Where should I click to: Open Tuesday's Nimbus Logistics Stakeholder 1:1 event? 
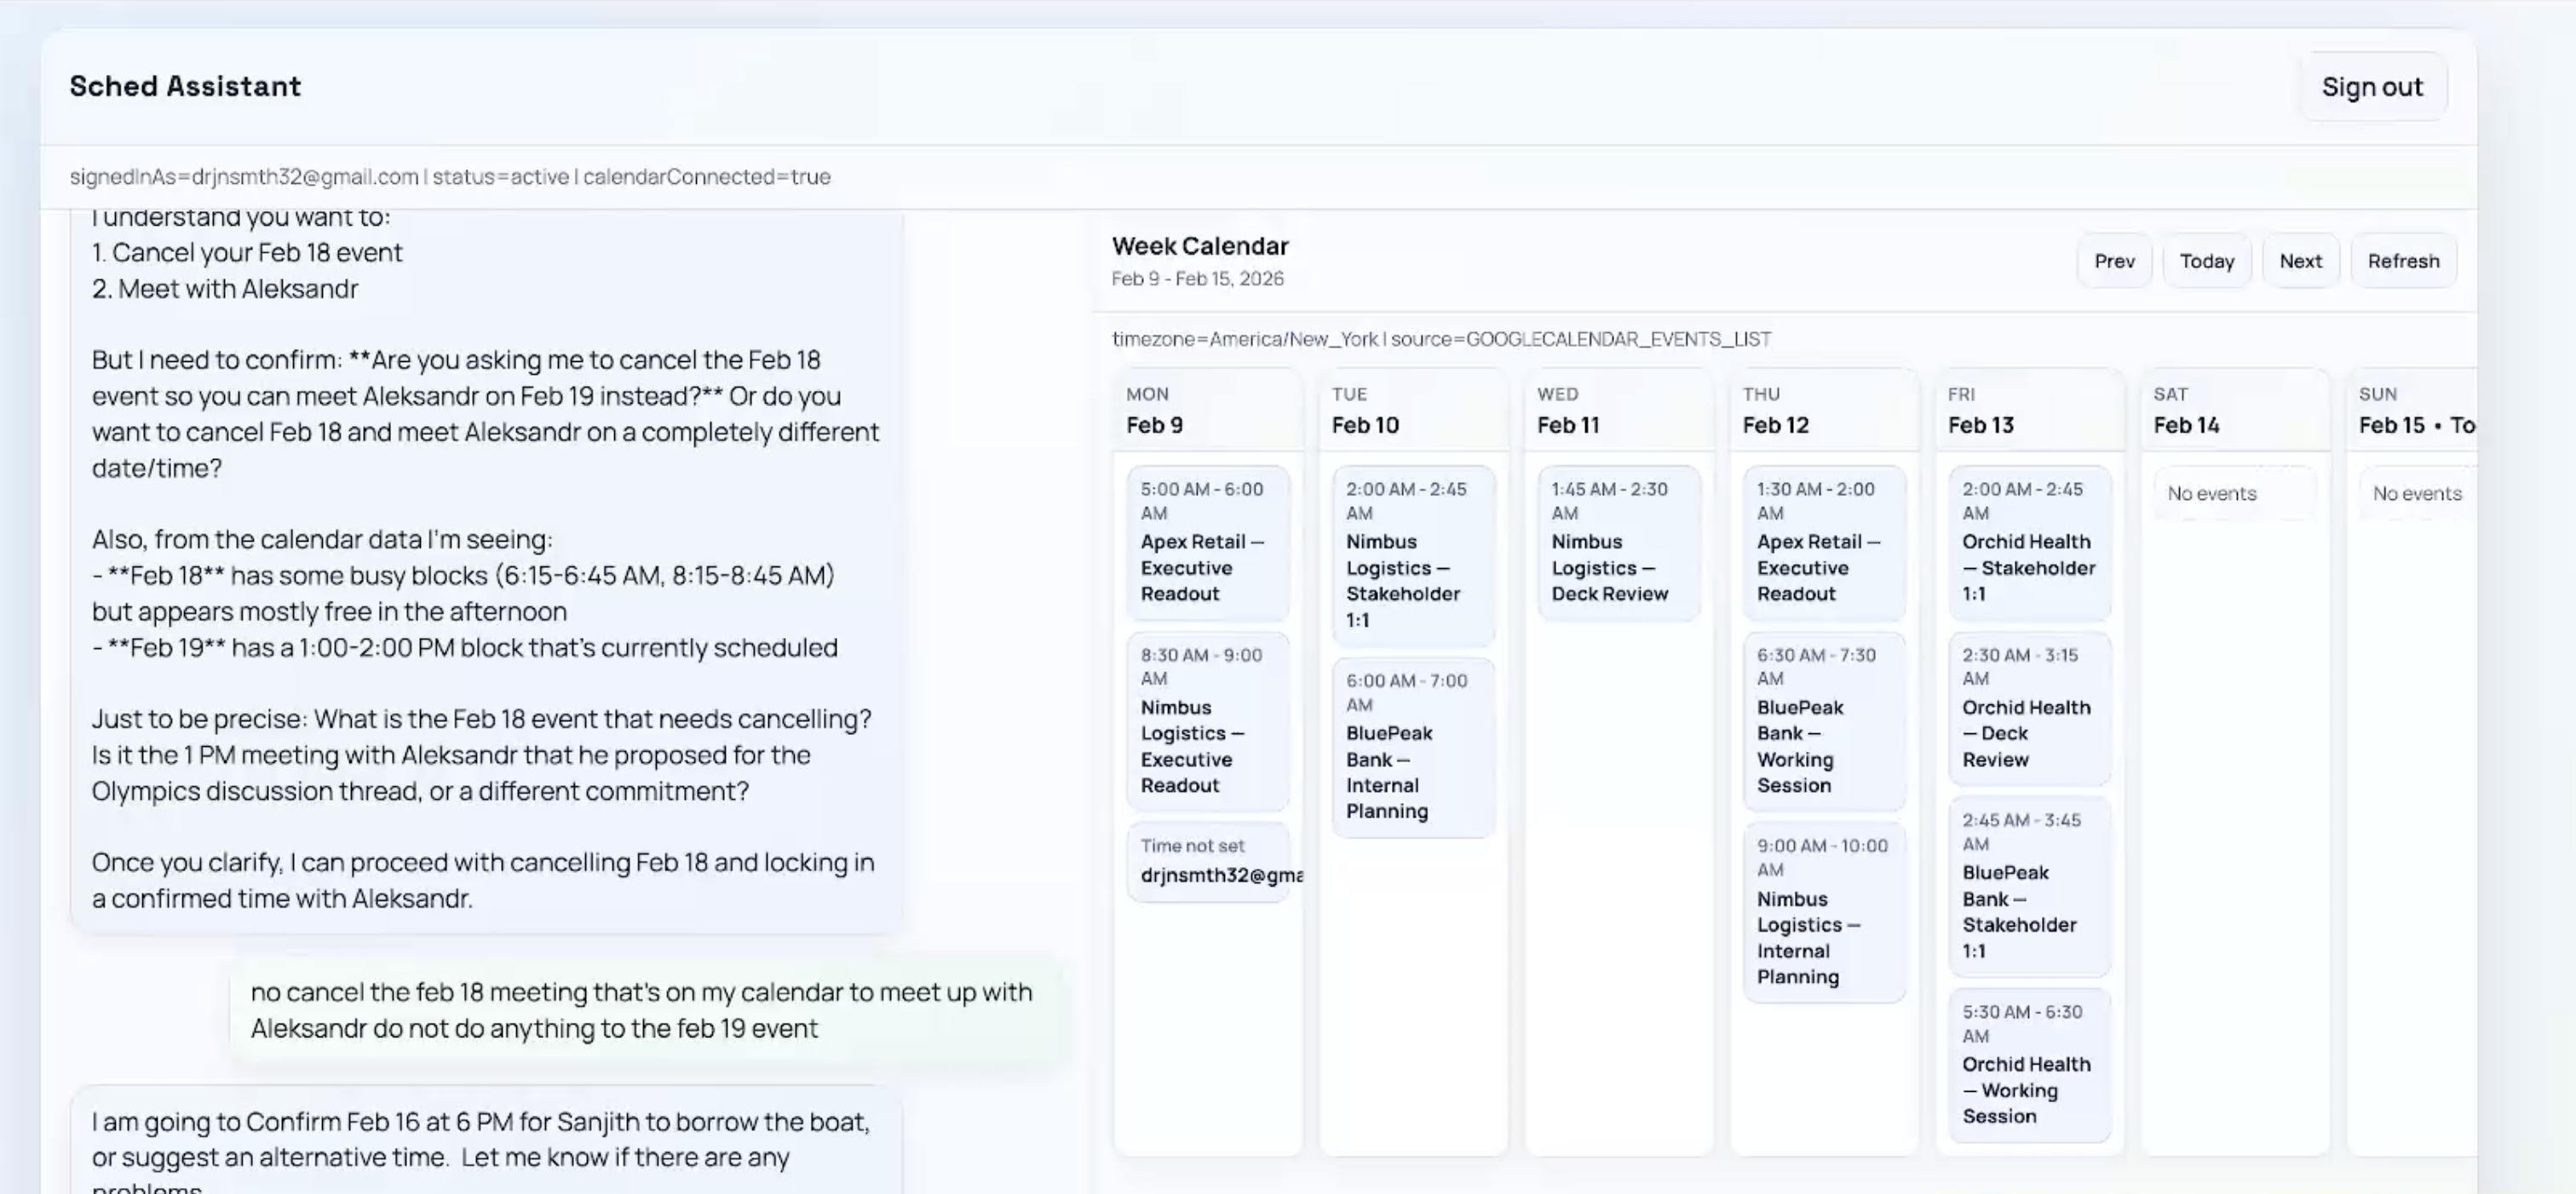1412,555
